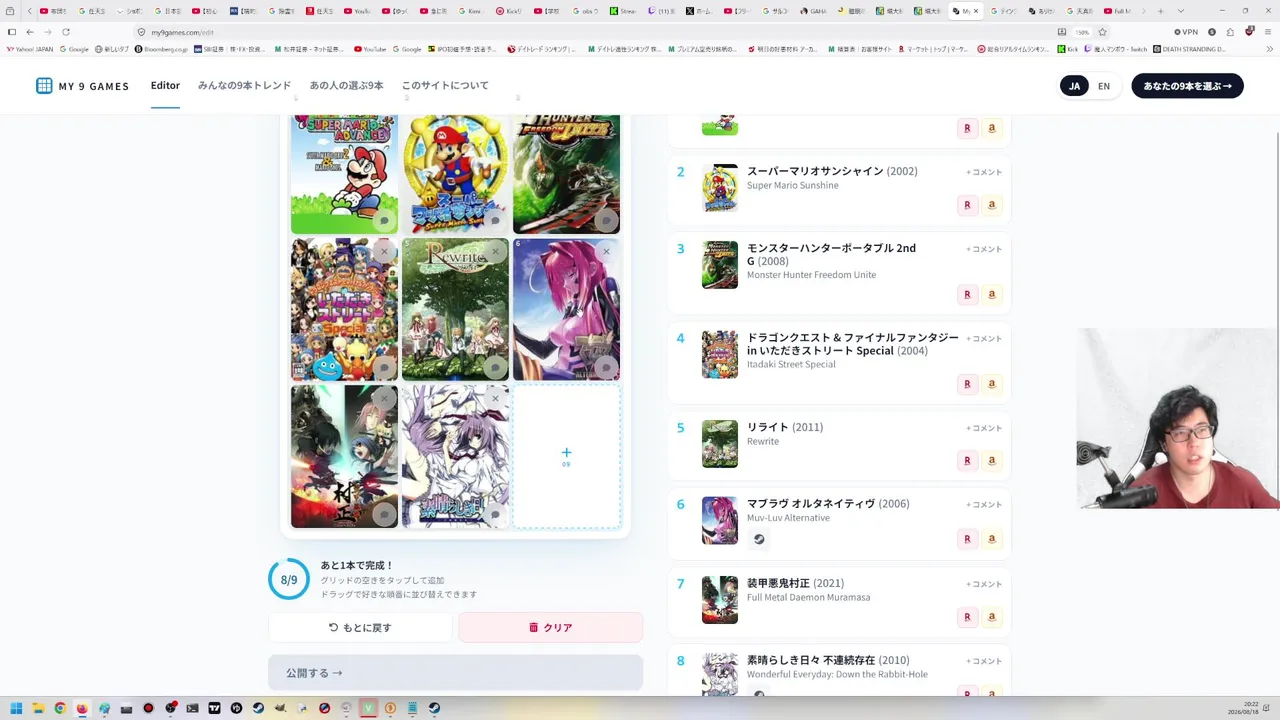1280x720 pixels.
Task: Open あの人の選ぶ9本 page
Action: point(346,86)
